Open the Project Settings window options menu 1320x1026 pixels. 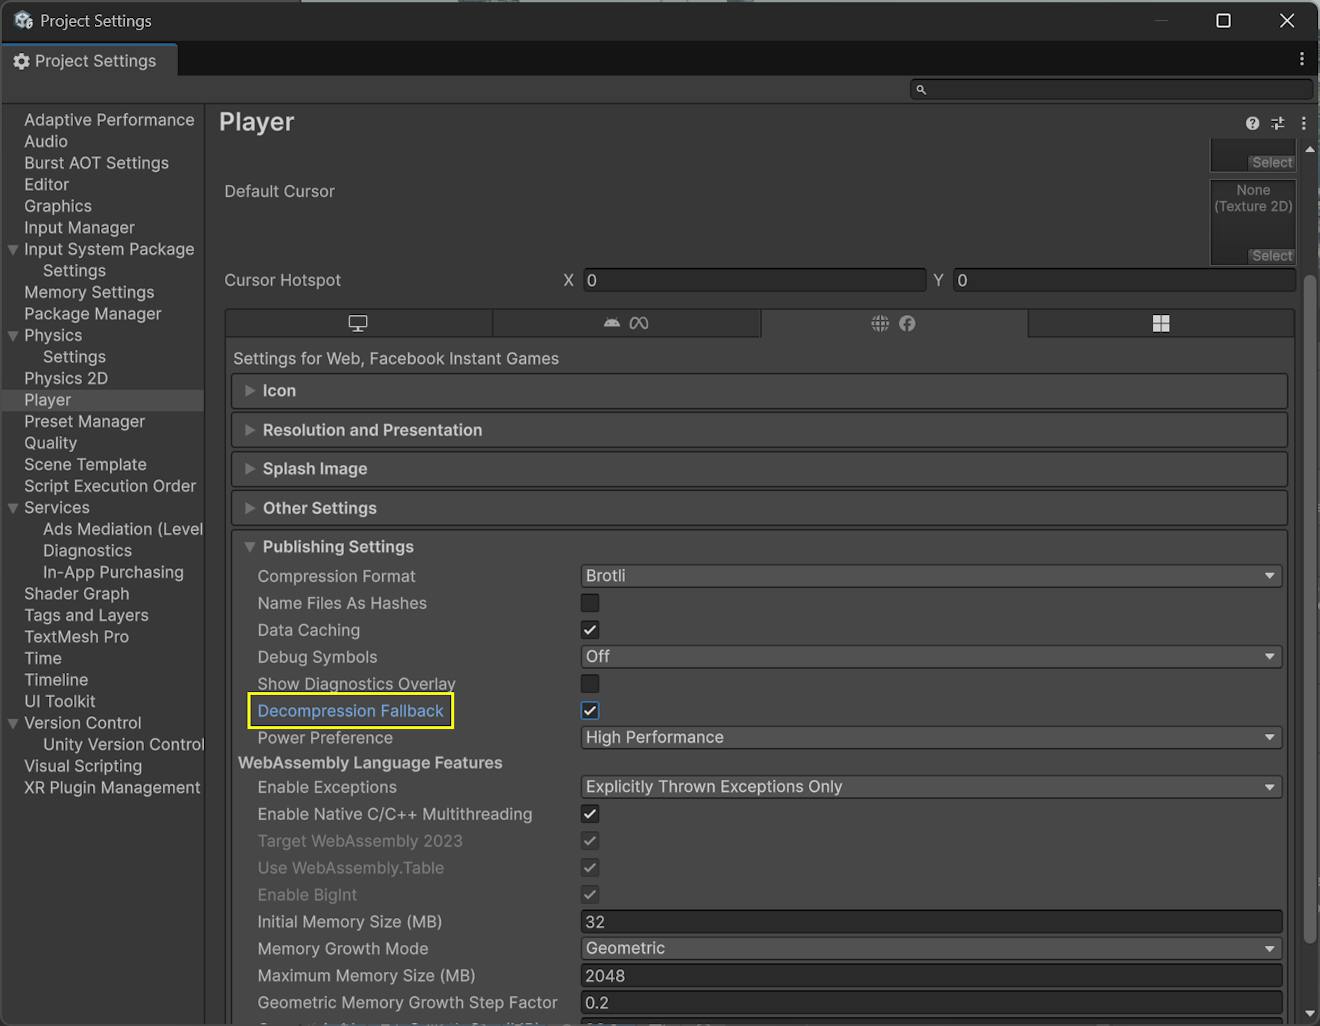pos(1301,59)
